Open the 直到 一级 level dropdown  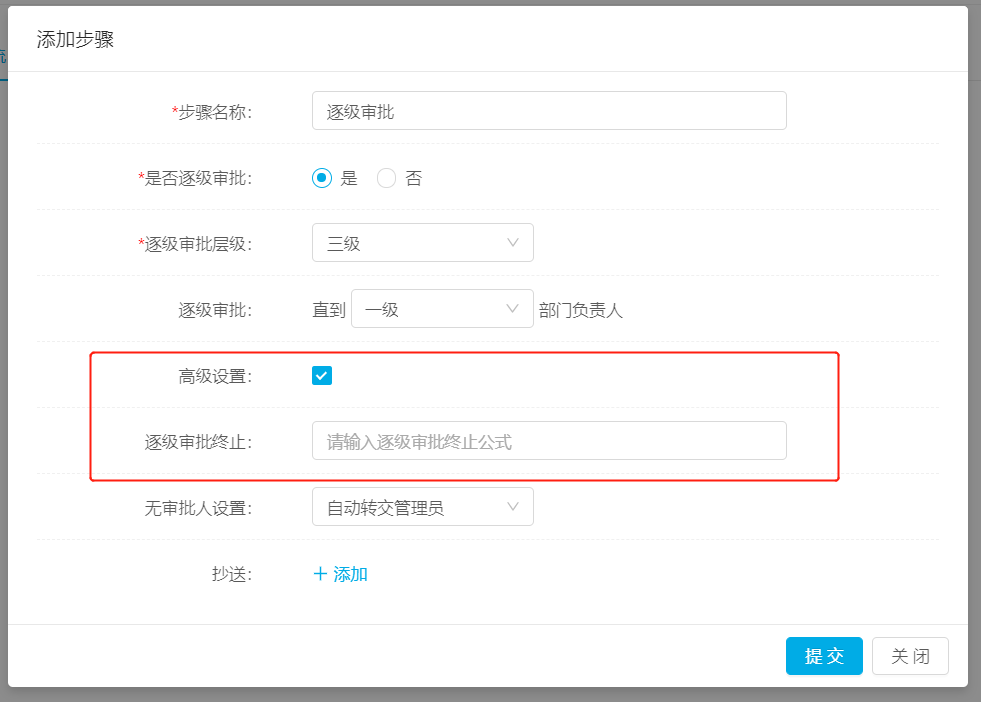(x=442, y=308)
